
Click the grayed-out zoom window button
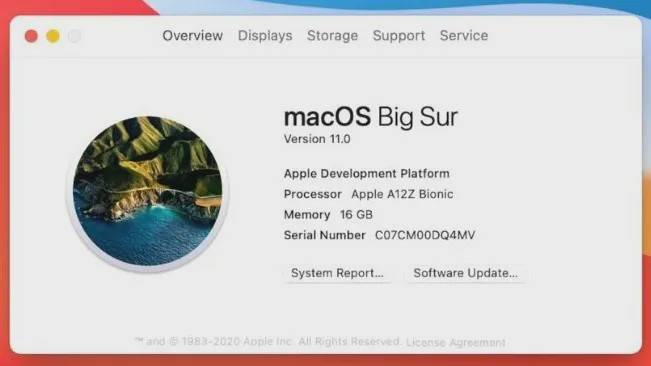pos(74,36)
